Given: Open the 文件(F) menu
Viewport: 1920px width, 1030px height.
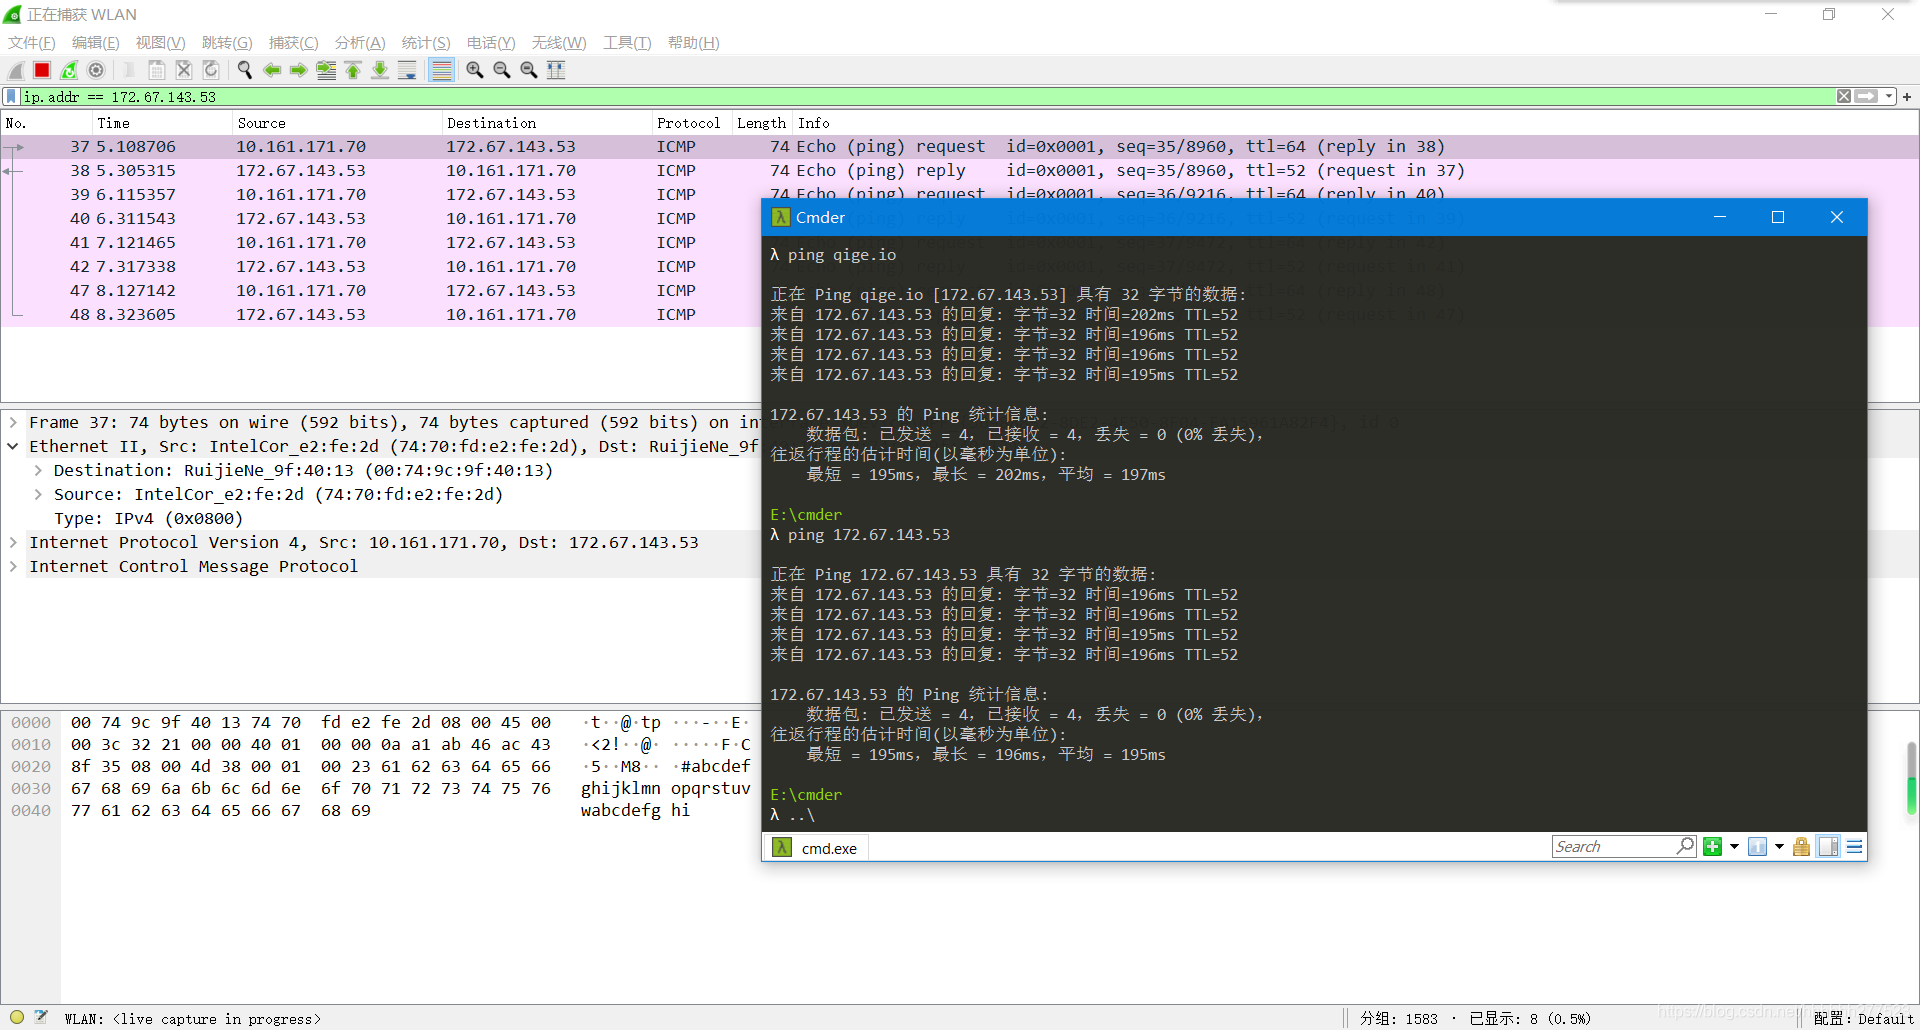Looking at the screenshot, I should point(32,43).
